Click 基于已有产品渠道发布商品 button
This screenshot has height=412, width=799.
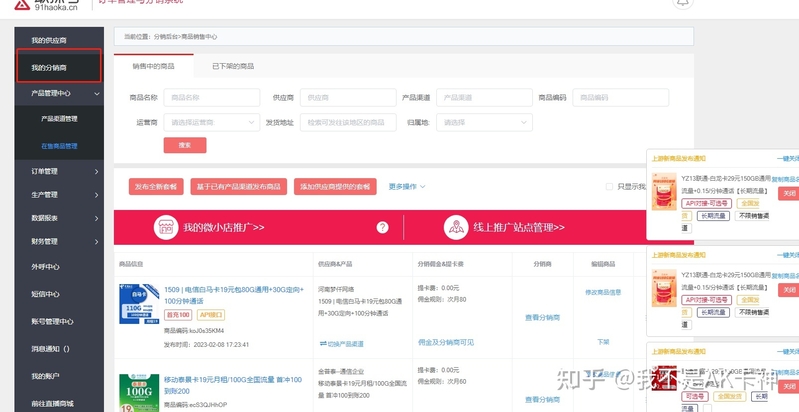pyautogui.click(x=238, y=186)
